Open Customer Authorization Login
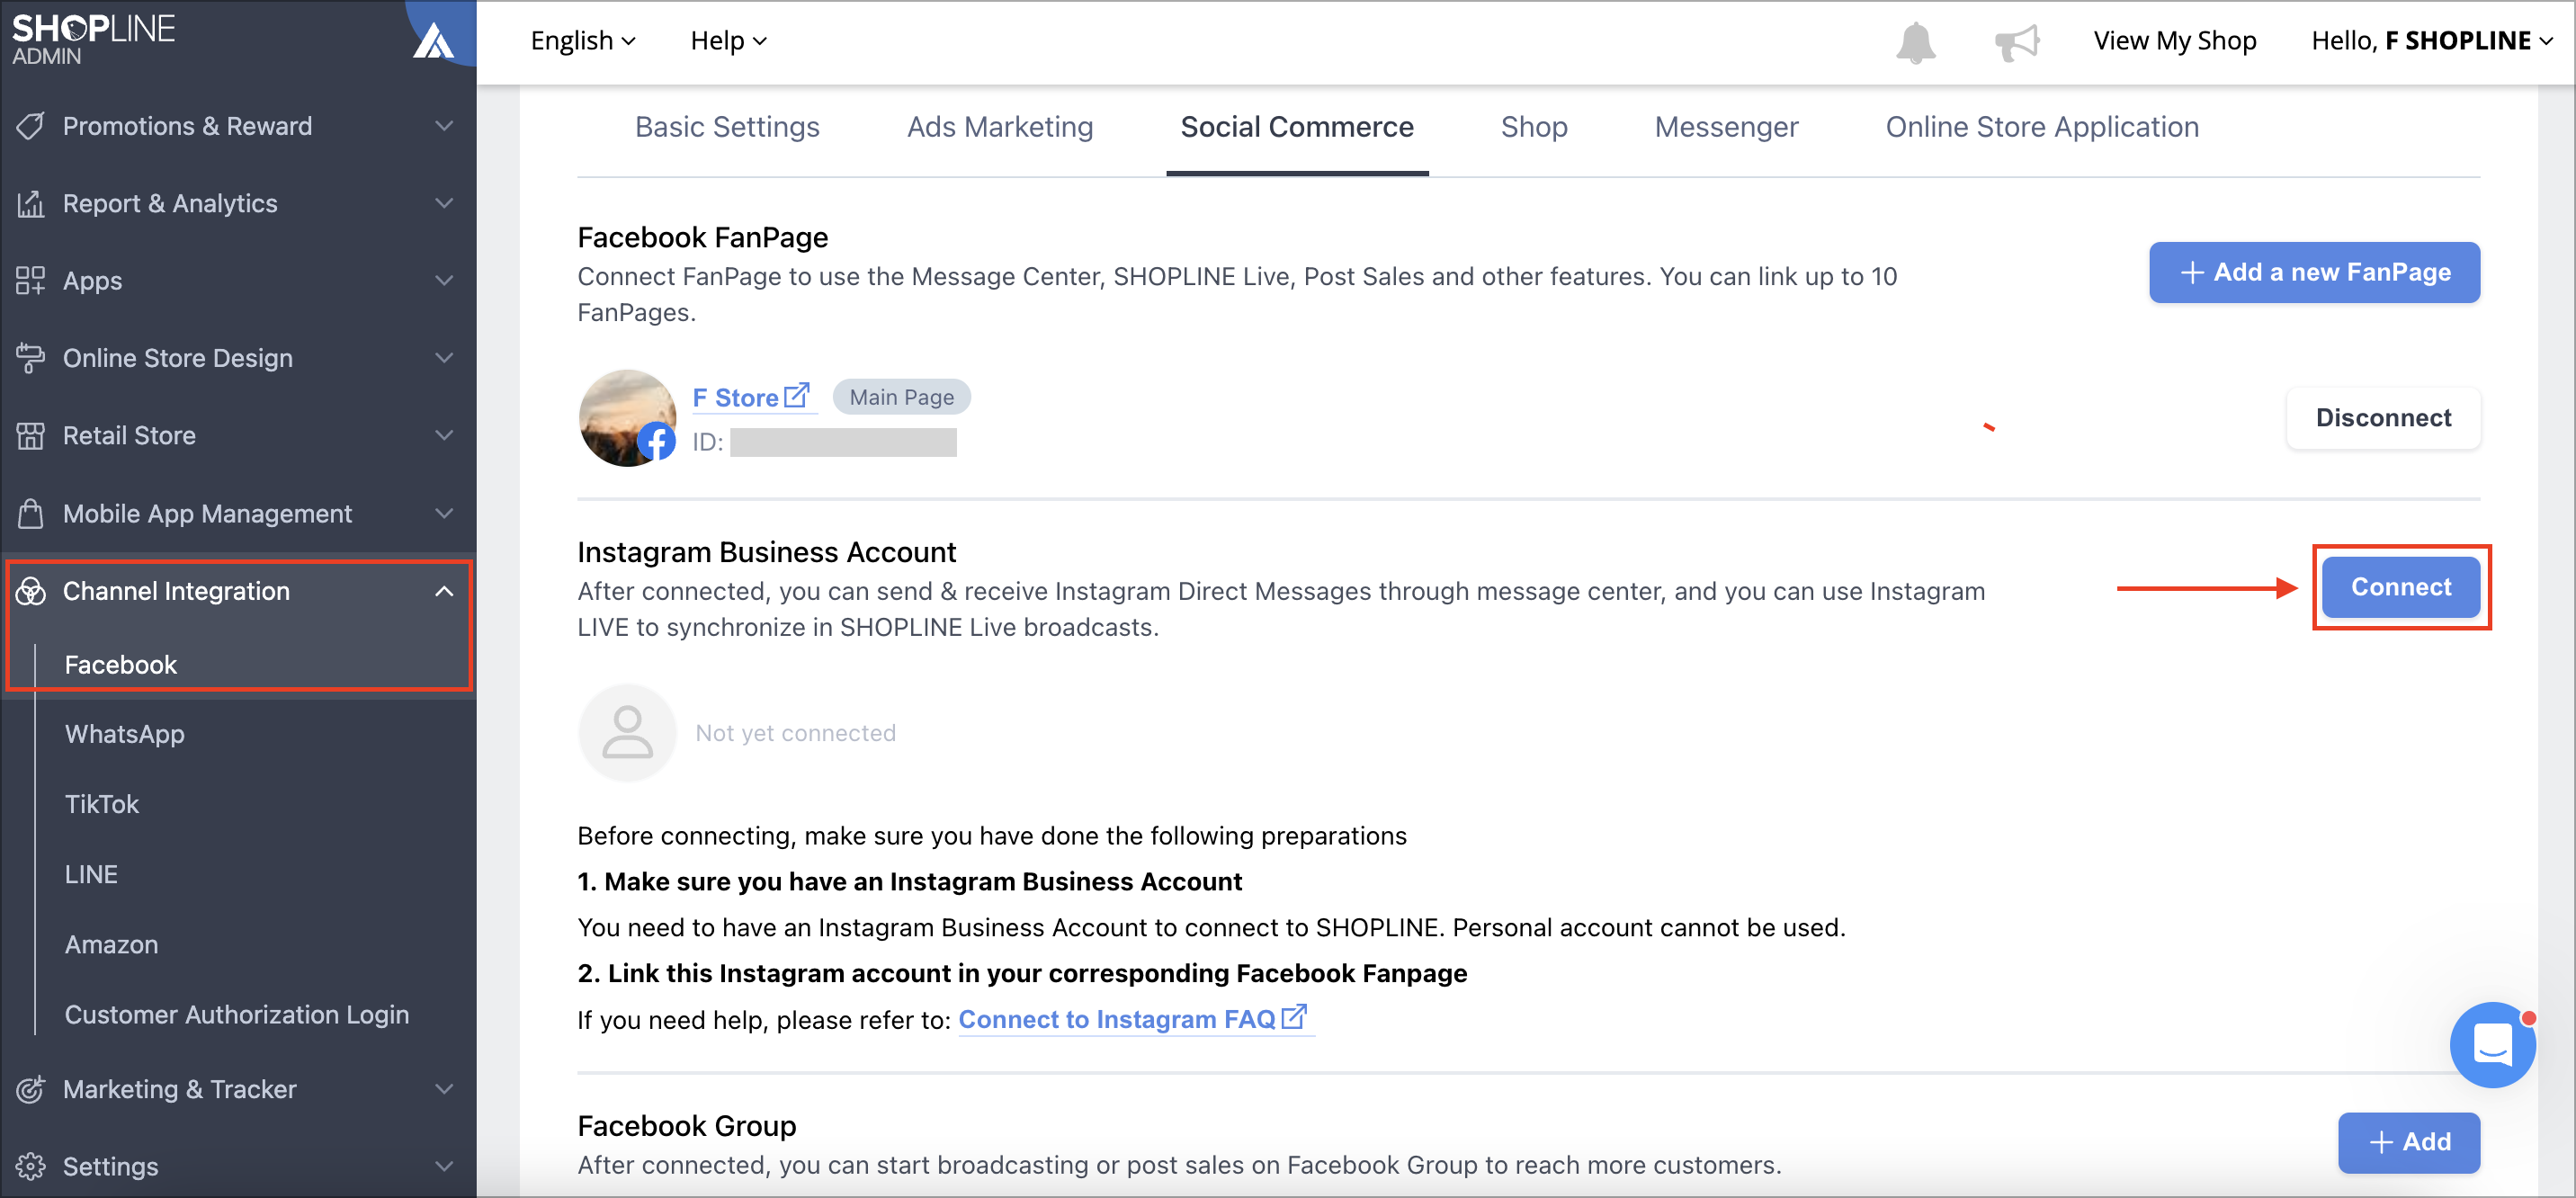The height and width of the screenshot is (1198, 2576). (x=237, y=1014)
